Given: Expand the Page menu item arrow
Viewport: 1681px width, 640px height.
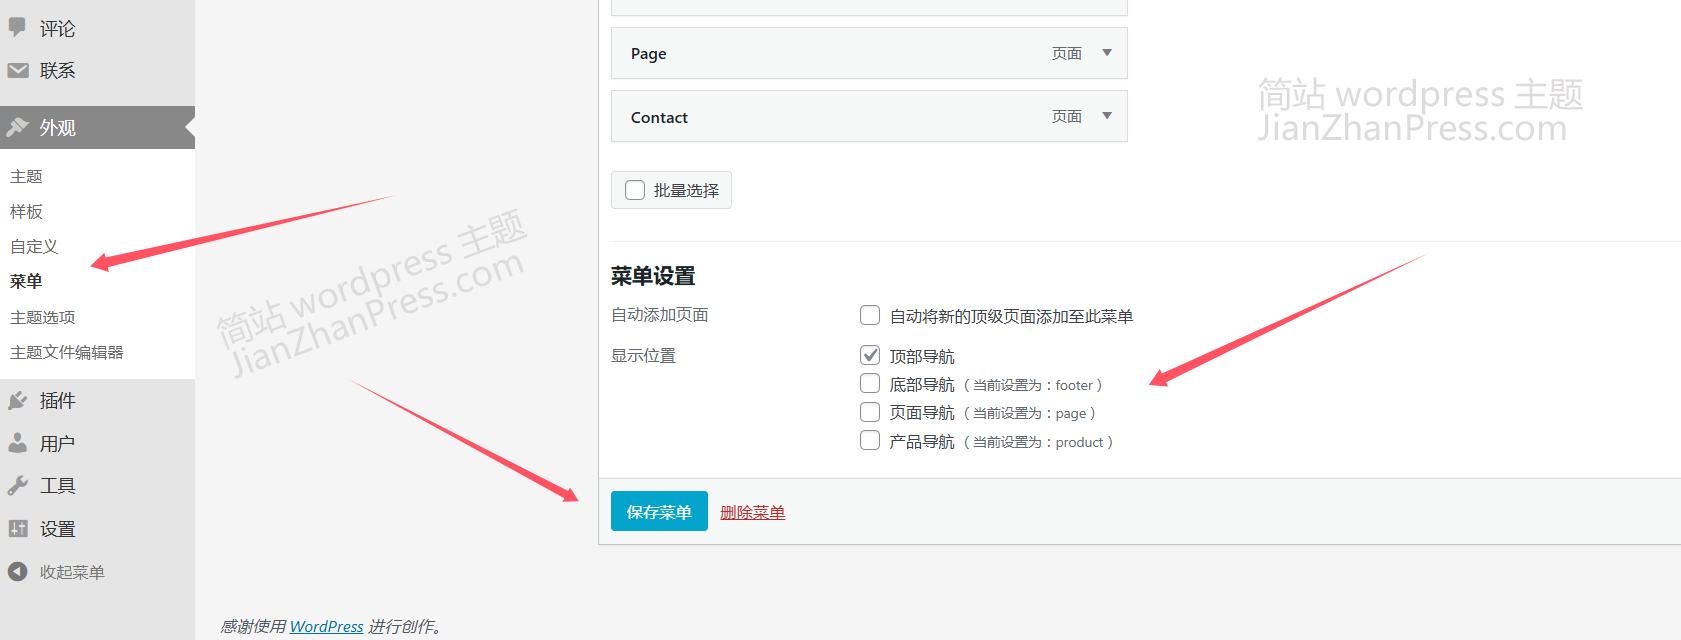Looking at the screenshot, I should pos(1107,53).
